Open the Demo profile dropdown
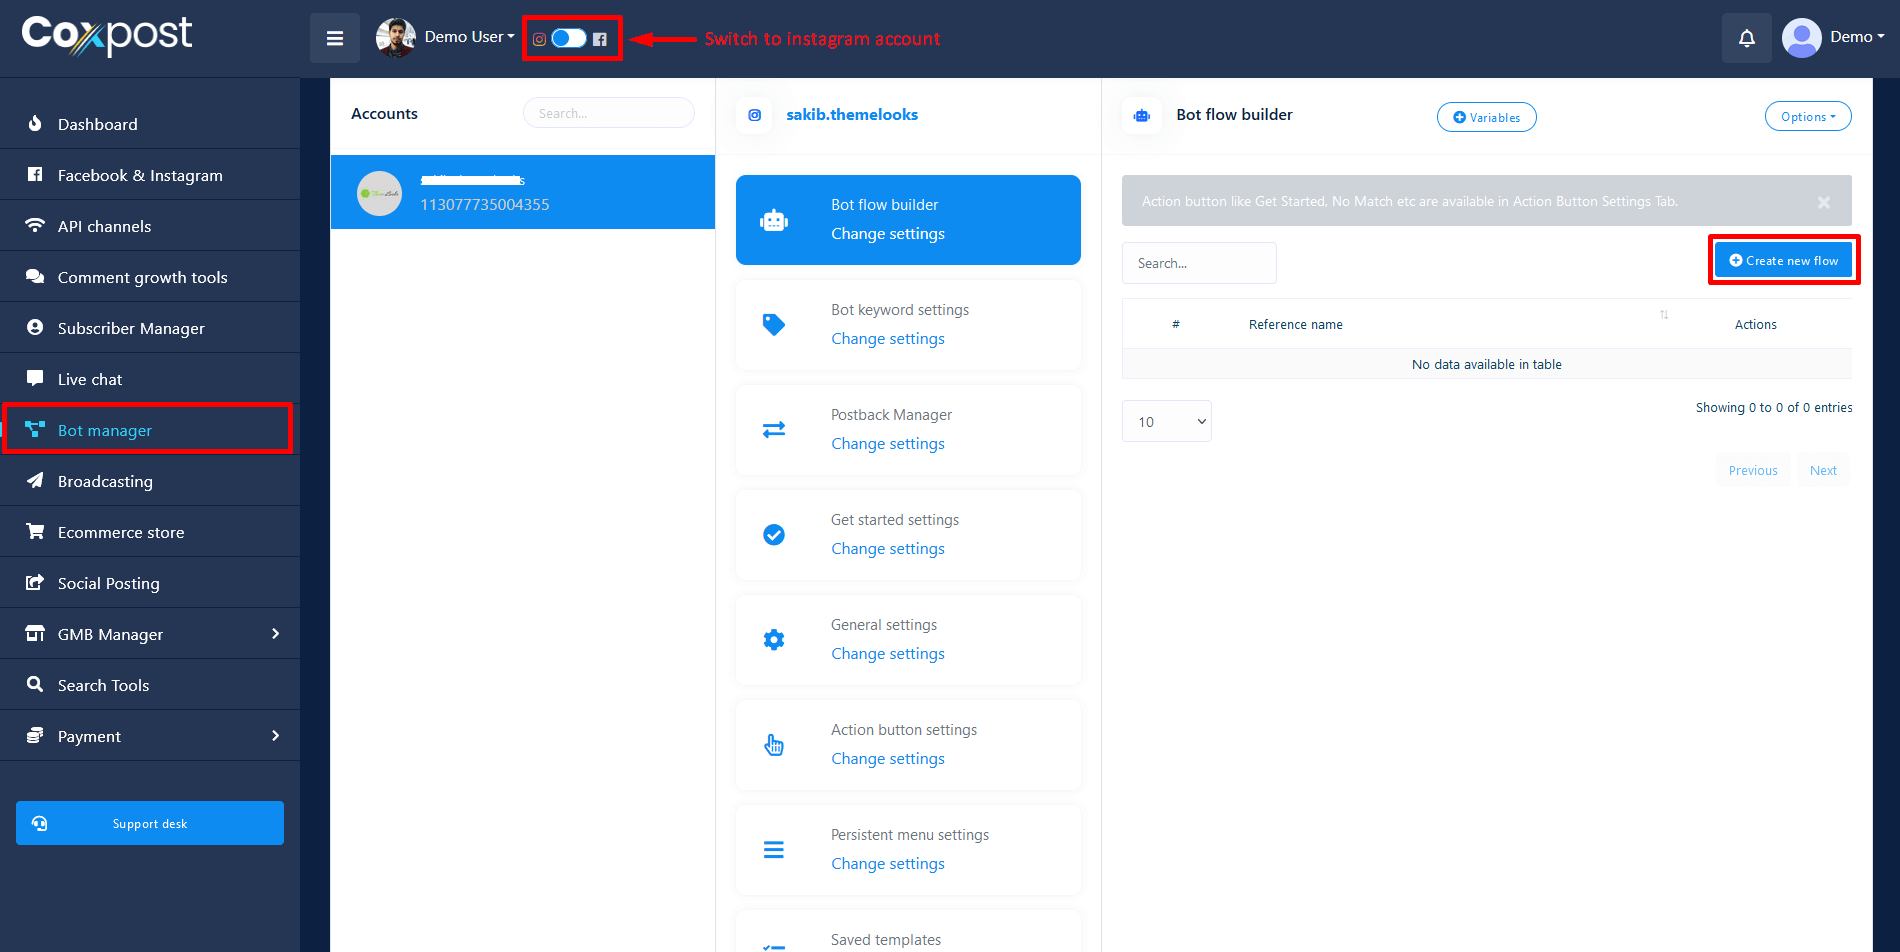Screen dimensions: 1900x952 point(1857,37)
